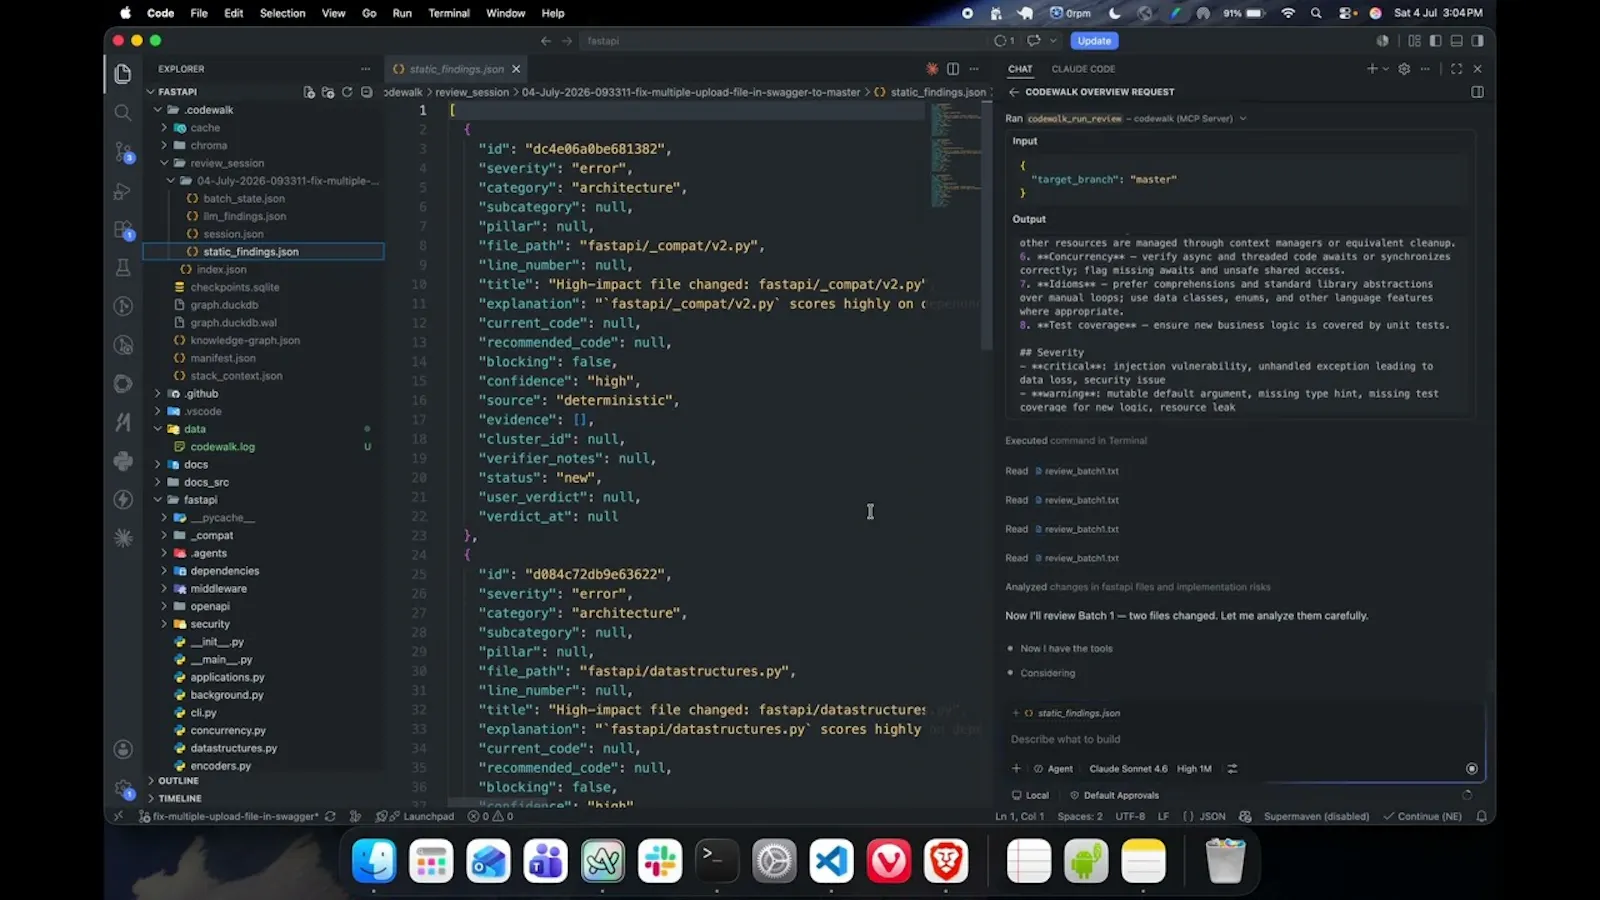The height and width of the screenshot is (900, 1600).
Task: Open the Testing flask icon
Action: coord(123,267)
